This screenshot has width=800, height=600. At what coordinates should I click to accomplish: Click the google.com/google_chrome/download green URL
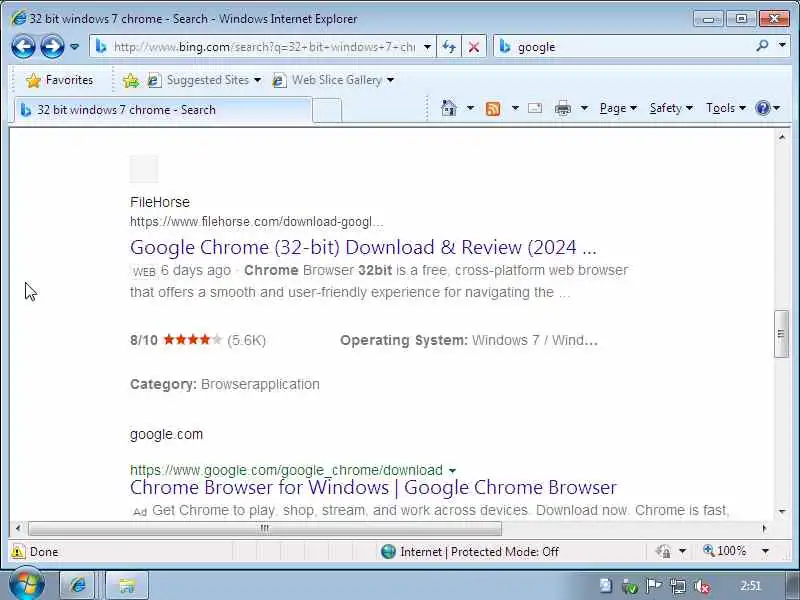286,470
